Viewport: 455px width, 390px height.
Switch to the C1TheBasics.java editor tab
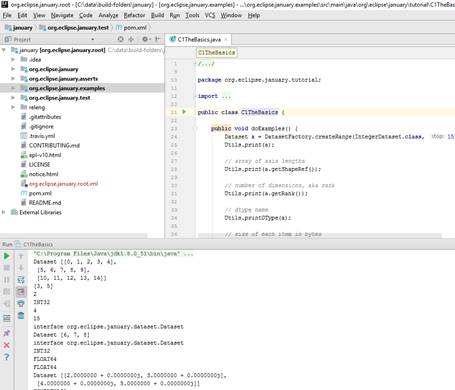coord(199,39)
